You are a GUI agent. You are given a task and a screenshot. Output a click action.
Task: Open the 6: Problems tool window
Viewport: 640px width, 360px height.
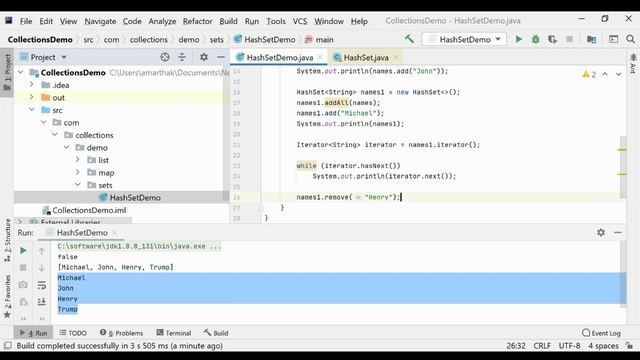point(121,333)
